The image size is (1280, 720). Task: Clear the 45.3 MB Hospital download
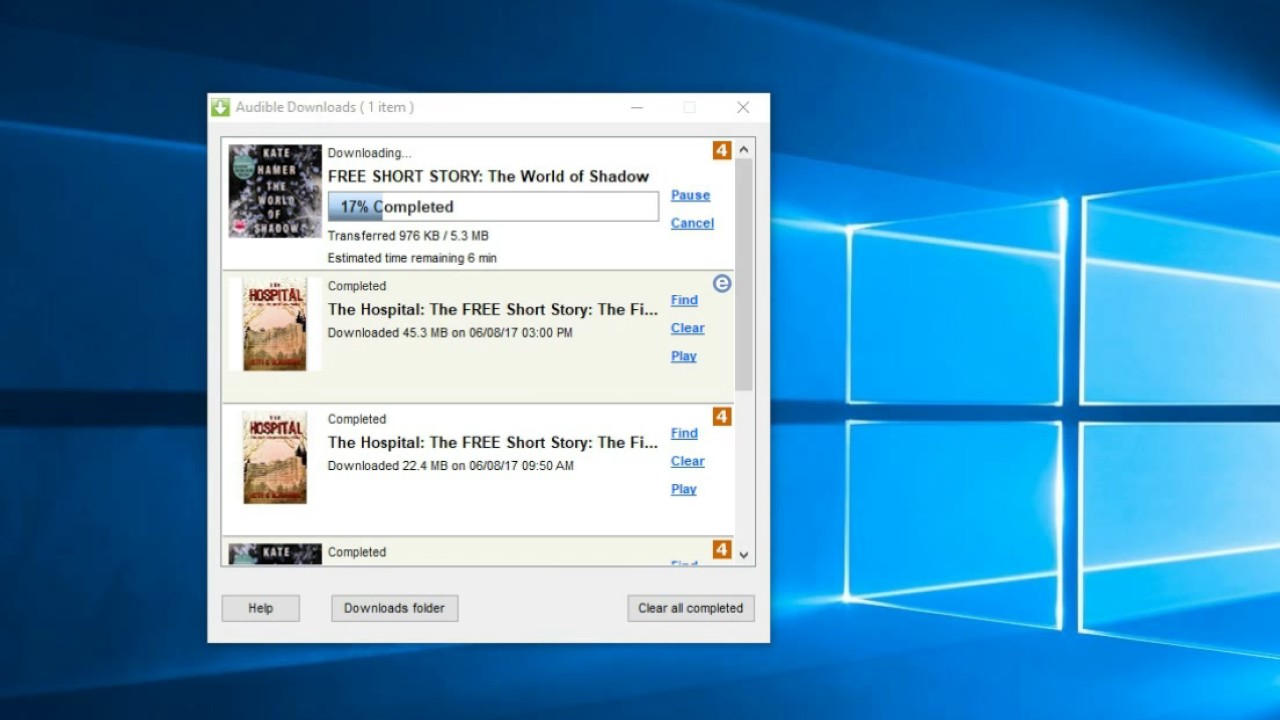687,328
